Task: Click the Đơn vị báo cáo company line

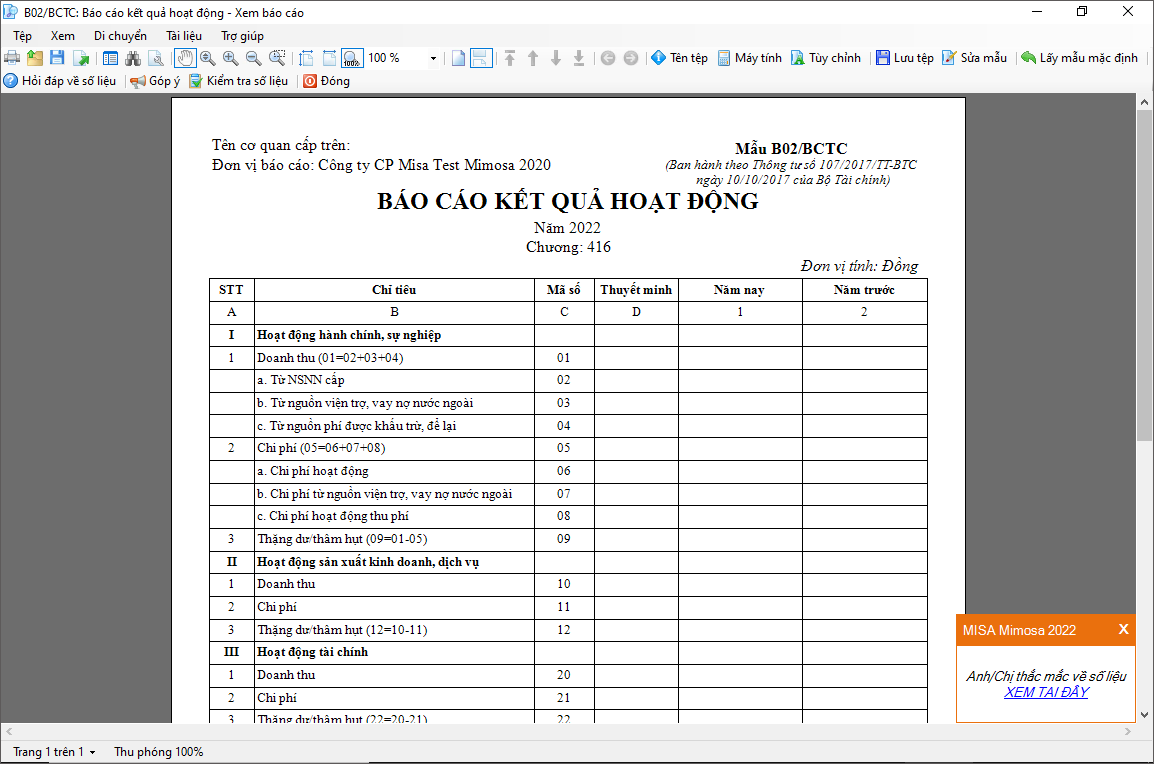Action: click(x=381, y=165)
